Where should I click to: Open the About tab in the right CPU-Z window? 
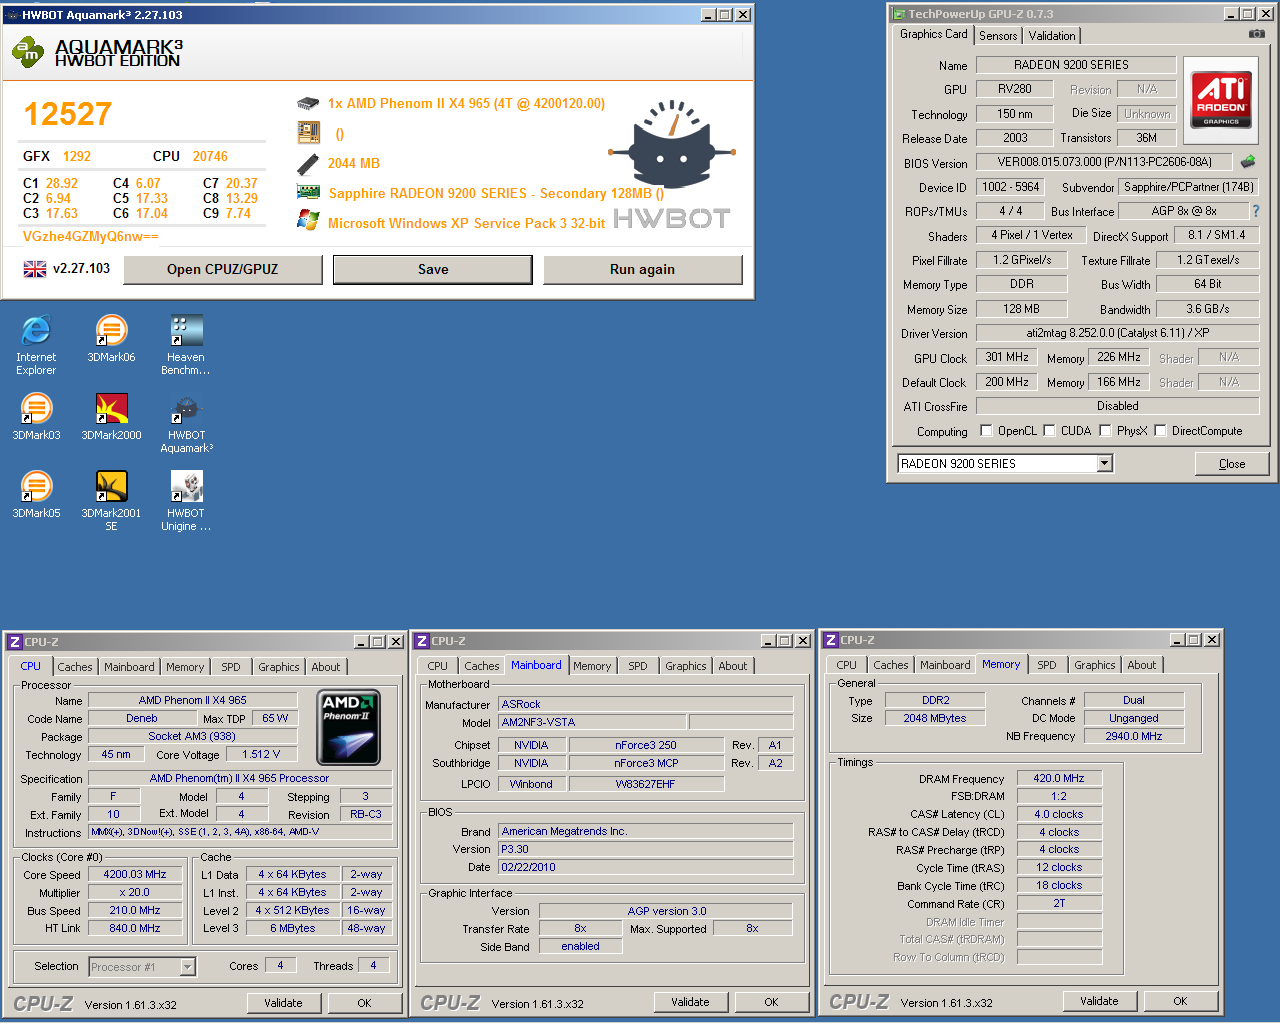pyautogui.click(x=1141, y=665)
